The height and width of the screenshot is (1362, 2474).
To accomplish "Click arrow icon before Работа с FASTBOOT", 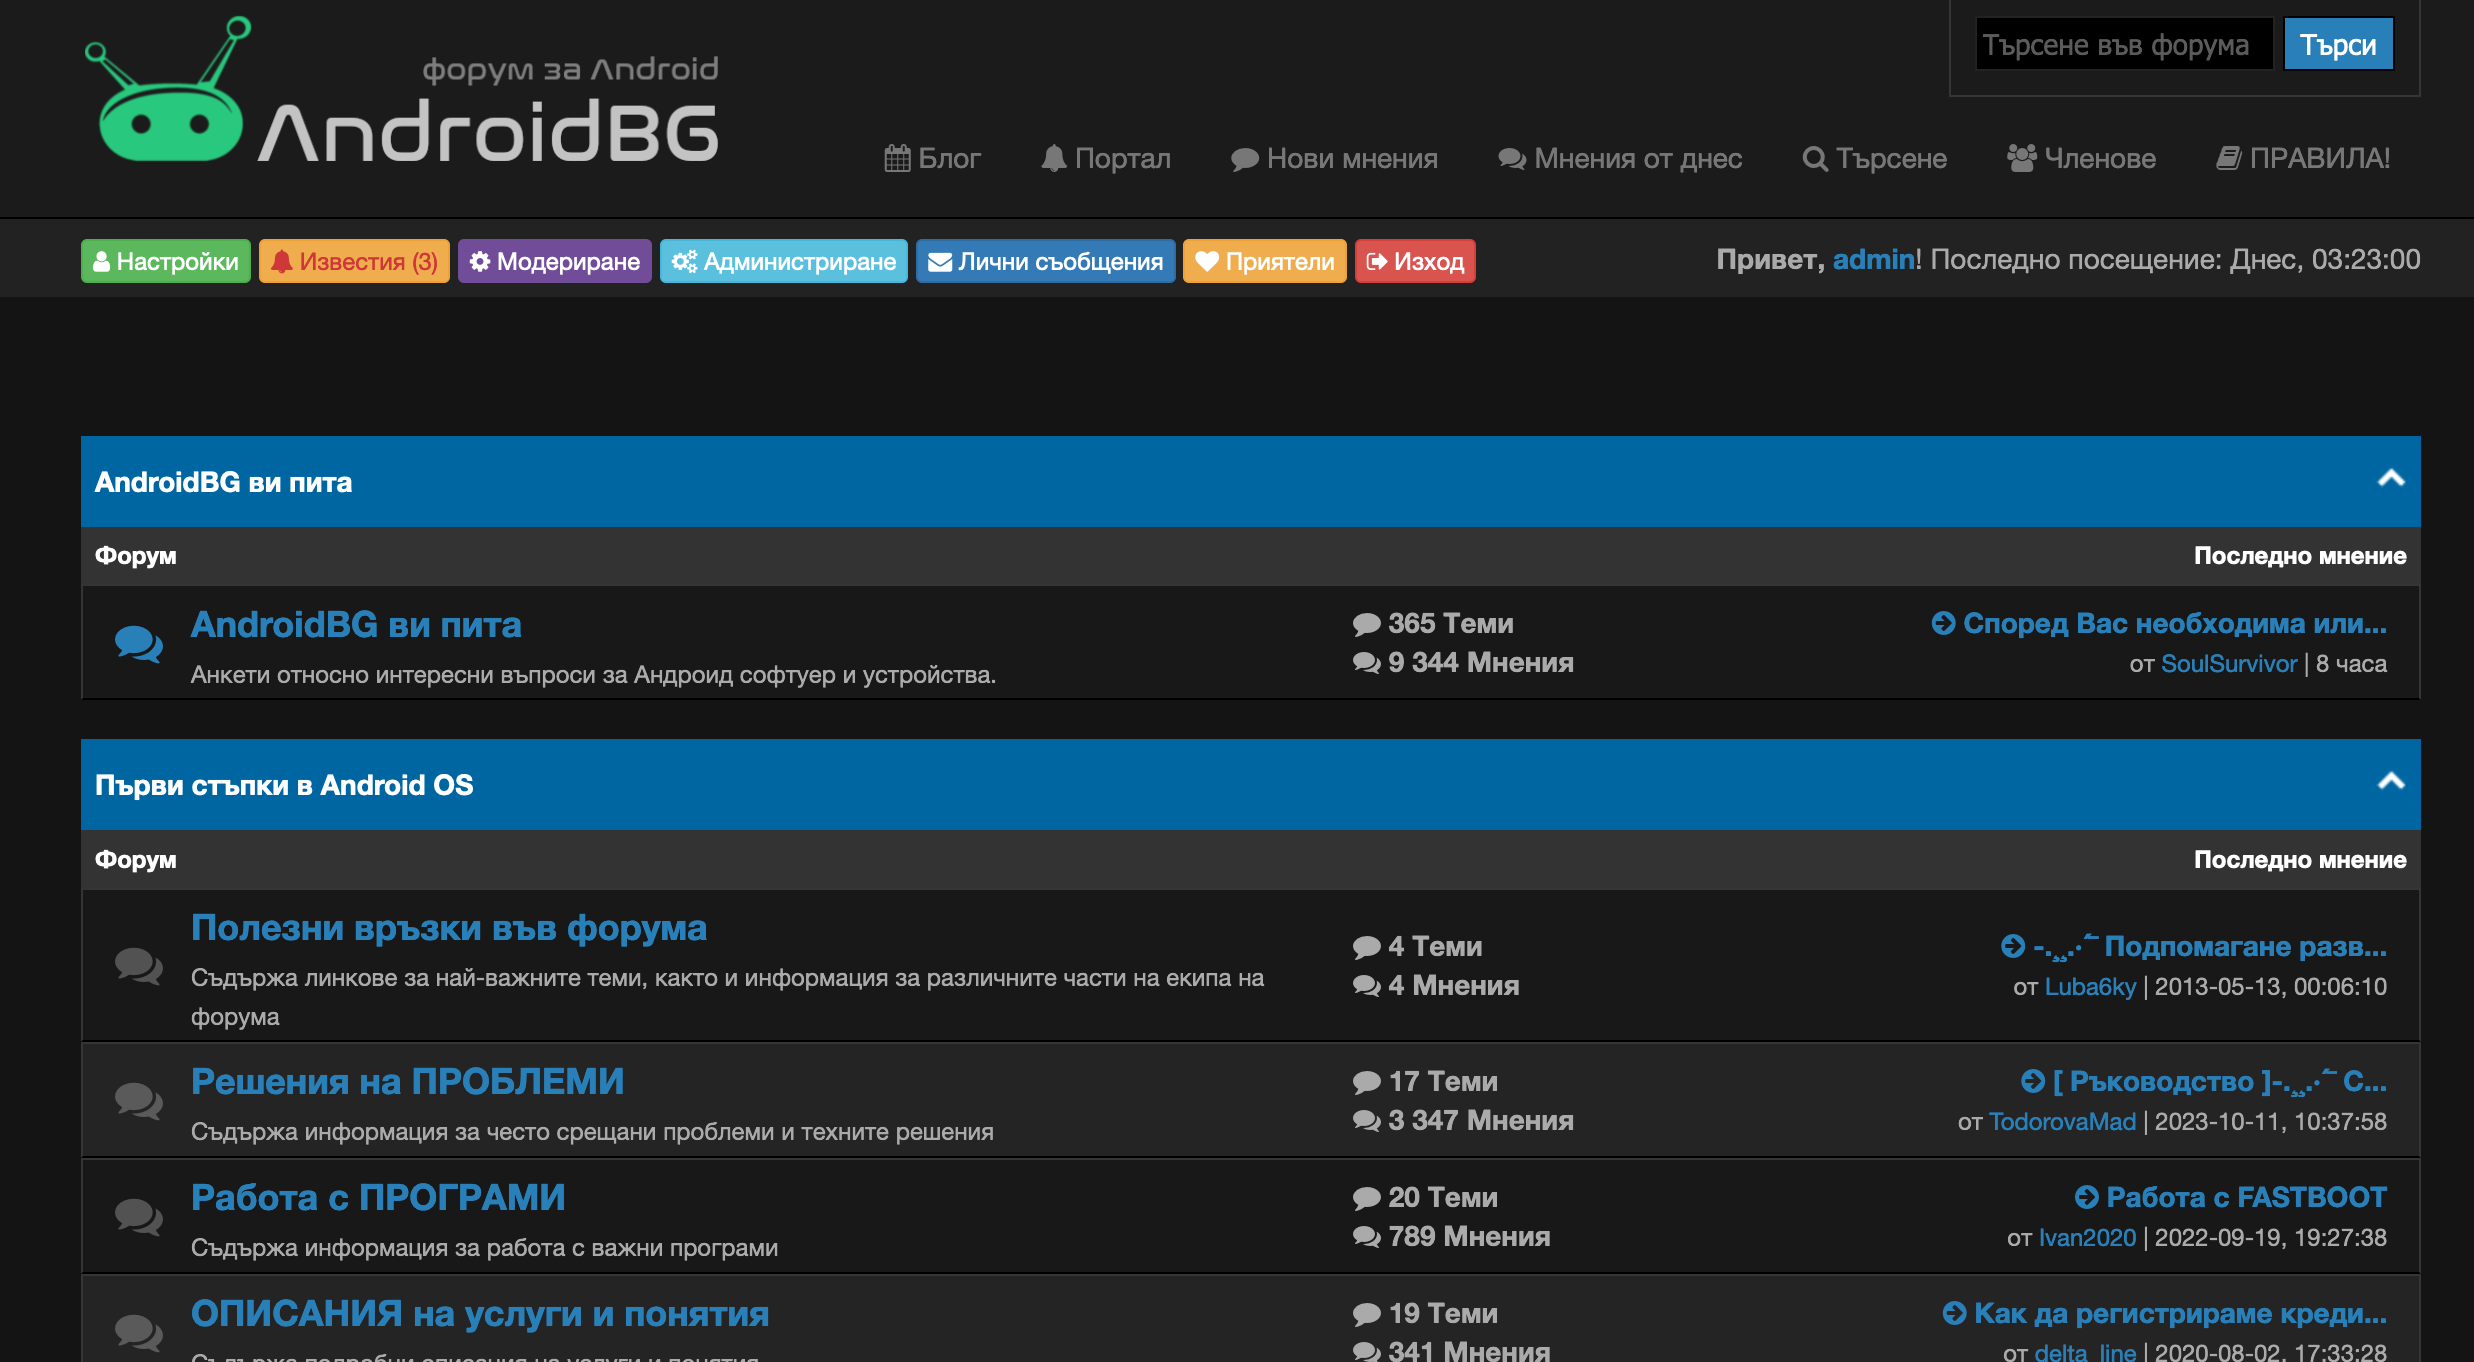I will click(2086, 1197).
